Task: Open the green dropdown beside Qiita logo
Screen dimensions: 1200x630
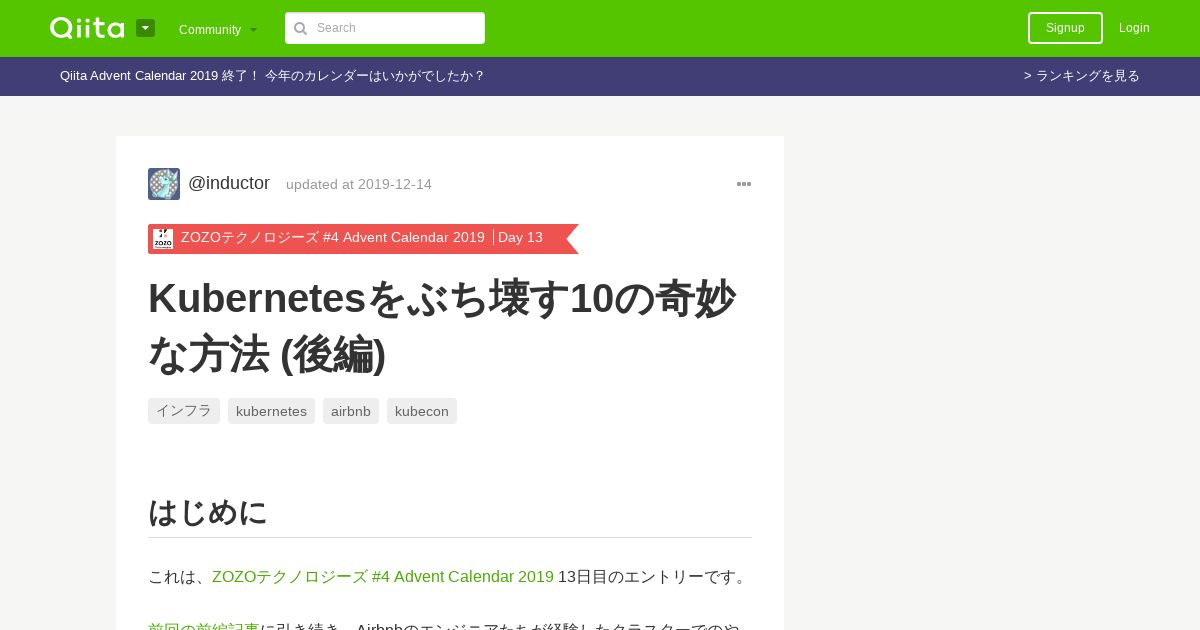Action: pos(145,28)
